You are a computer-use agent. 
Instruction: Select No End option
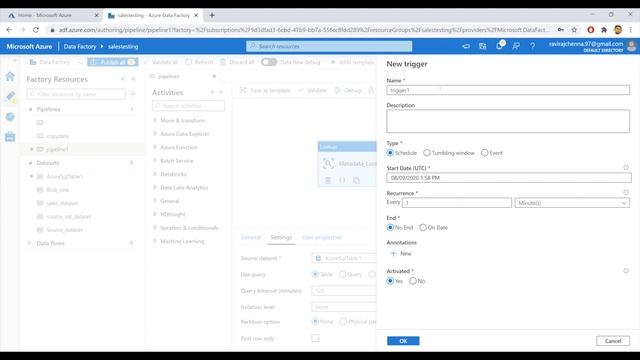click(x=390, y=227)
